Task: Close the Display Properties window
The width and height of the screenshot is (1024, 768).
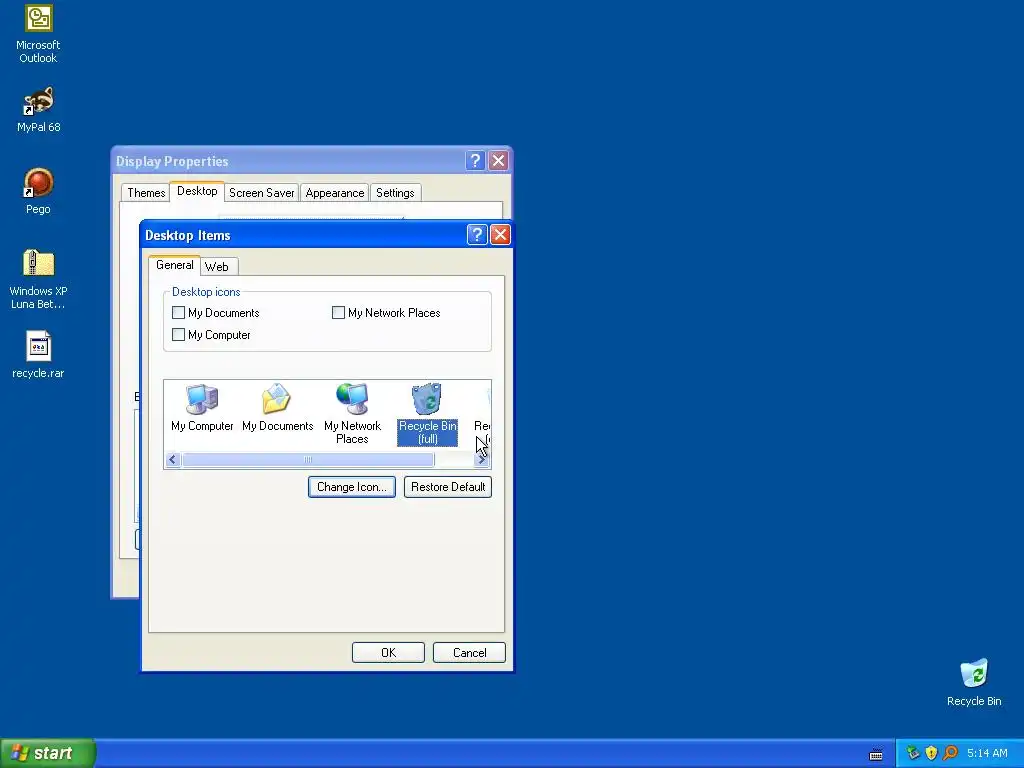Action: 498,161
